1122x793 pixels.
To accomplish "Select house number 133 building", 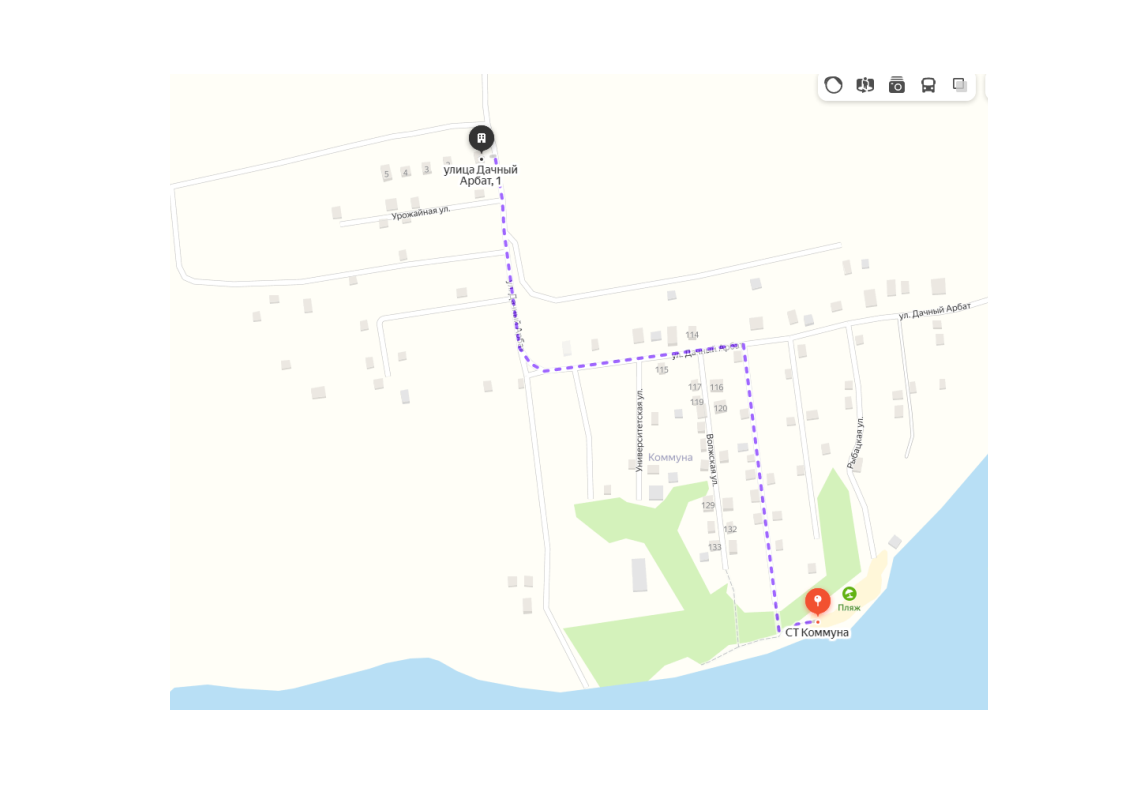I will (715, 548).
